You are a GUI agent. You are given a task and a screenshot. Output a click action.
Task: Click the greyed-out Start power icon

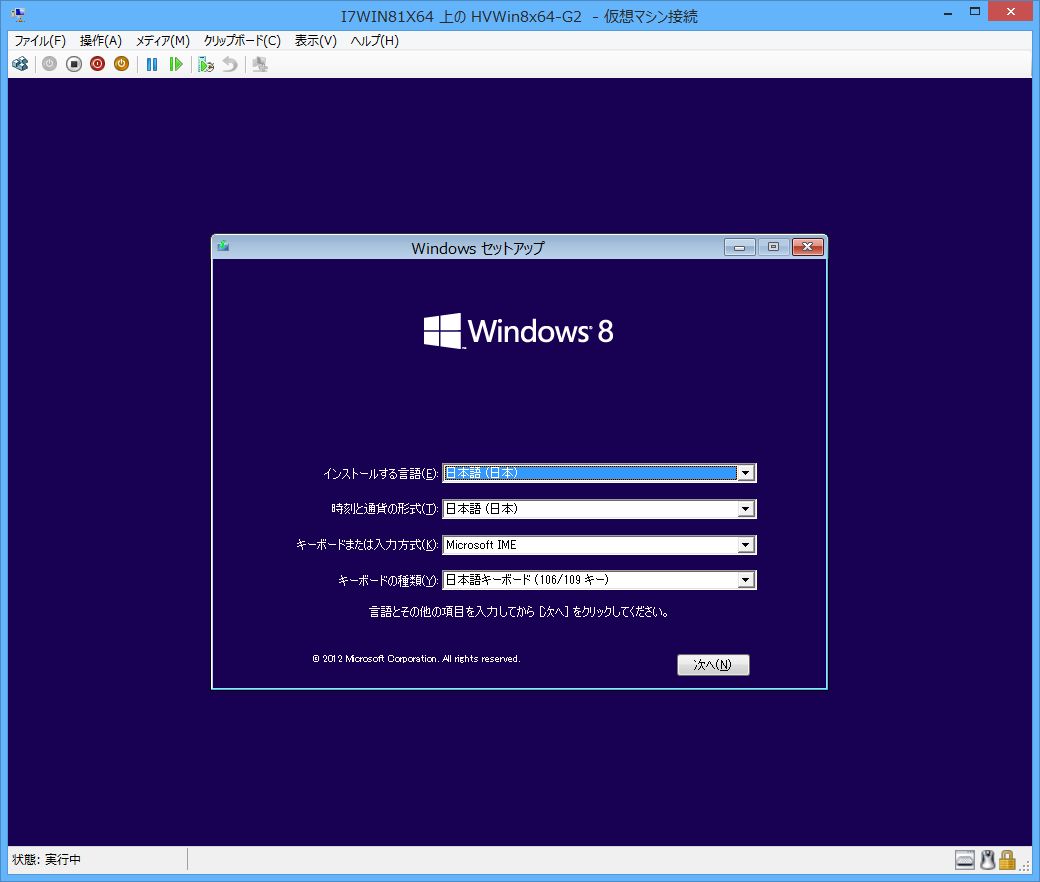(x=50, y=64)
